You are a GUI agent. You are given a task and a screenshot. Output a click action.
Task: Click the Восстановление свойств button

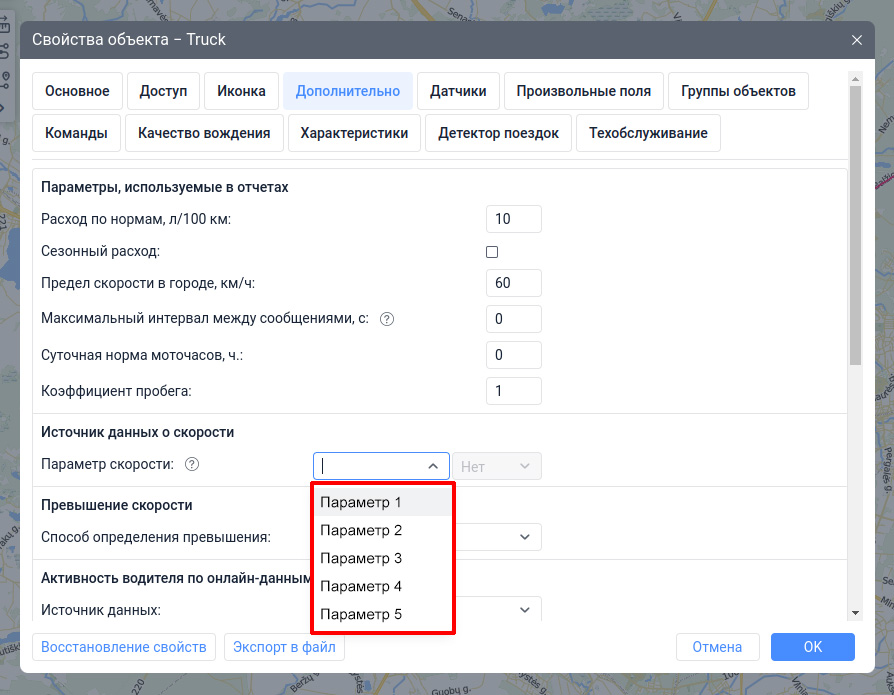(124, 647)
